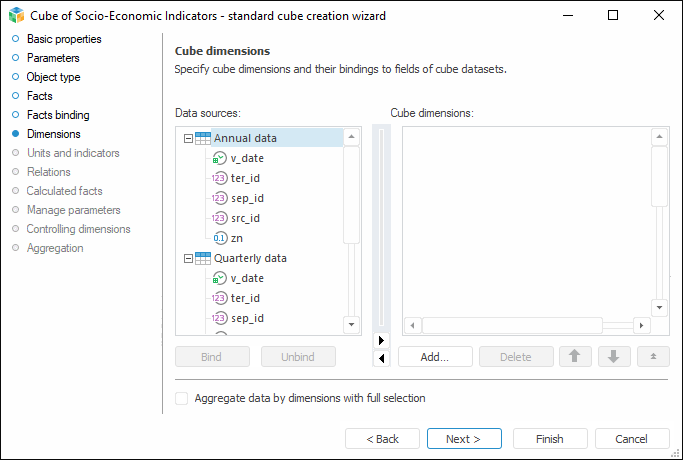Select the Basic properties step bullet
Screen dimensions: 683x460
click(x=15, y=39)
